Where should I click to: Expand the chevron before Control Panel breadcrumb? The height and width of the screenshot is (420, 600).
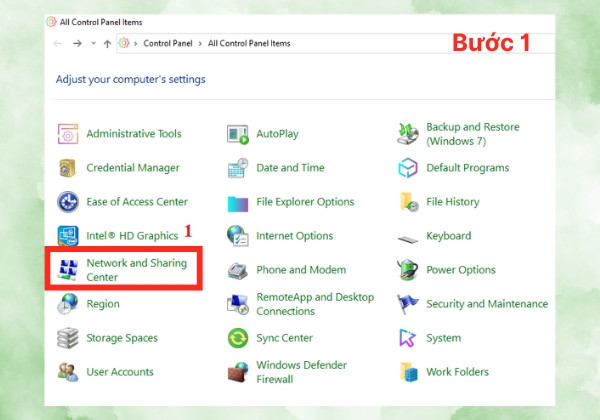click(x=135, y=44)
